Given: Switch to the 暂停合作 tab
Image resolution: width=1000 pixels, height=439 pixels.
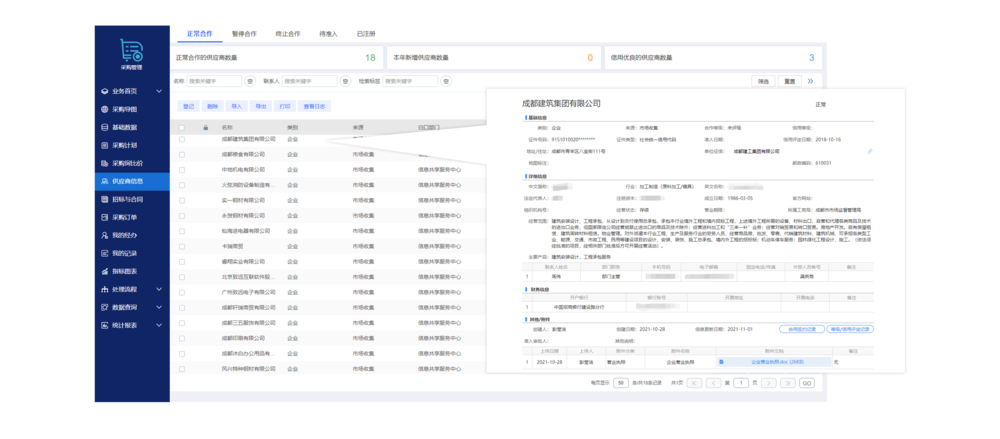Looking at the screenshot, I should coord(243,33).
